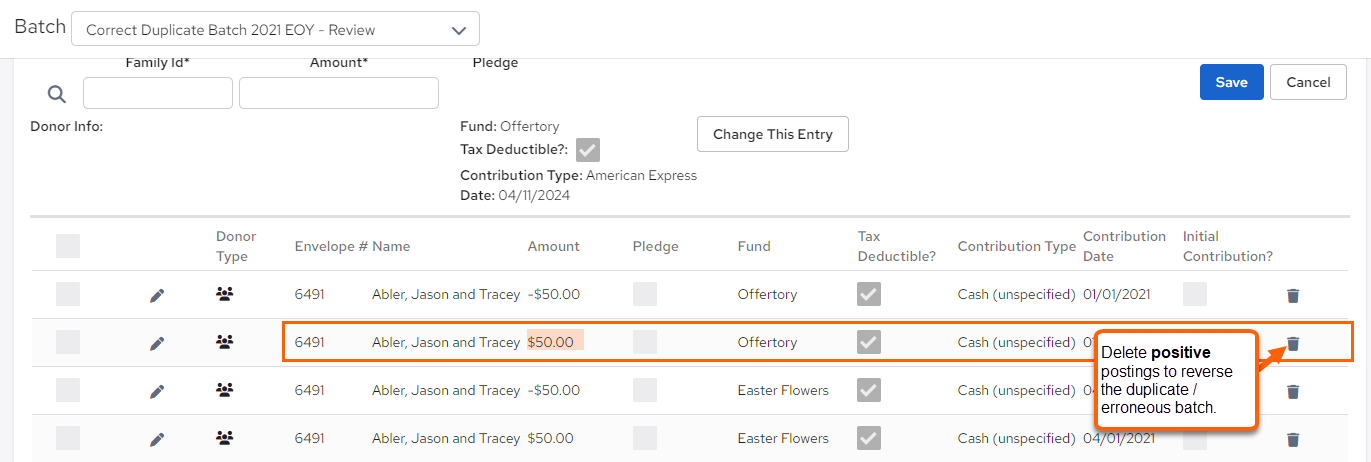Screen dimensions: 1371x462
Task: Toggle the select-all checkbox in table header
Action: point(68,246)
